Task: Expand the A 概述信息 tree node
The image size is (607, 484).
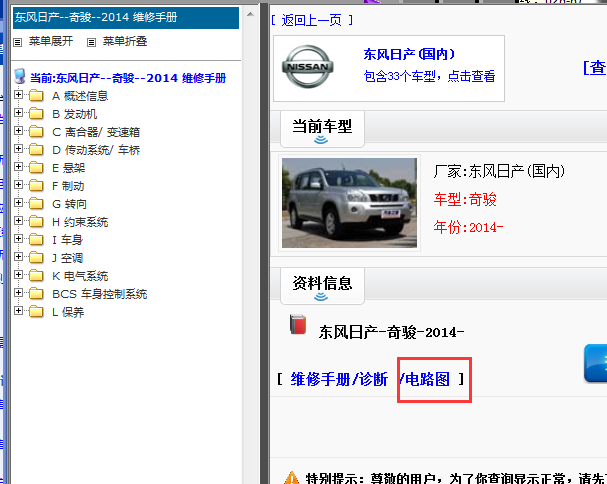Action: 18,94
